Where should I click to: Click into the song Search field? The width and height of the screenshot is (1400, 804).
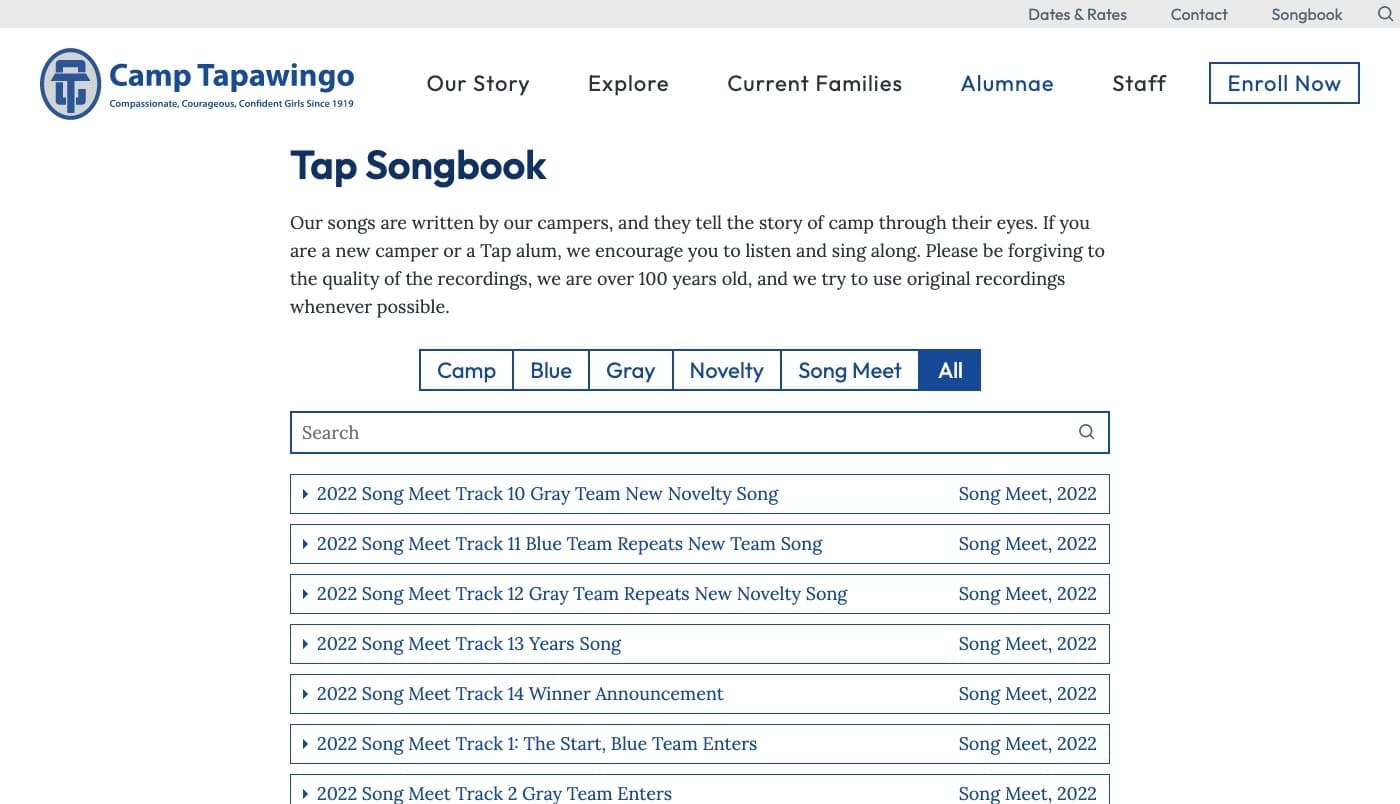pyautogui.click(x=680, y=432)
